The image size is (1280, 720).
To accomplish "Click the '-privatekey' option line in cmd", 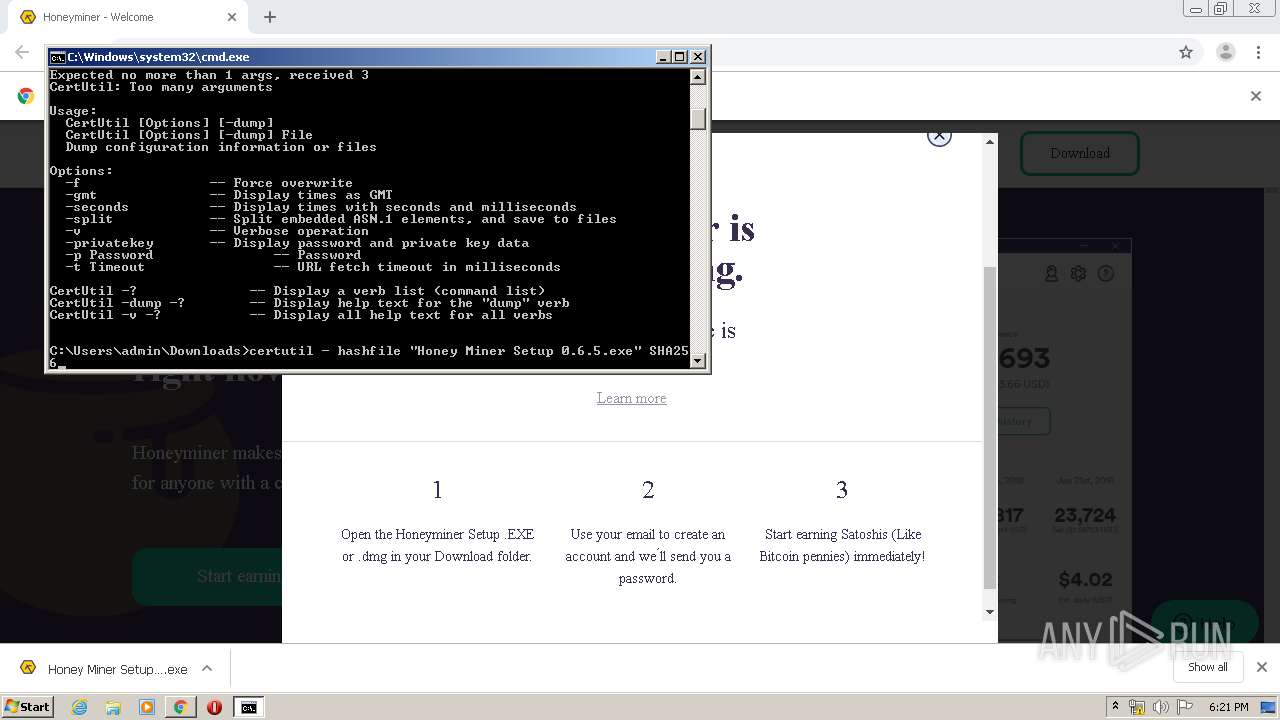I will 289,243.
